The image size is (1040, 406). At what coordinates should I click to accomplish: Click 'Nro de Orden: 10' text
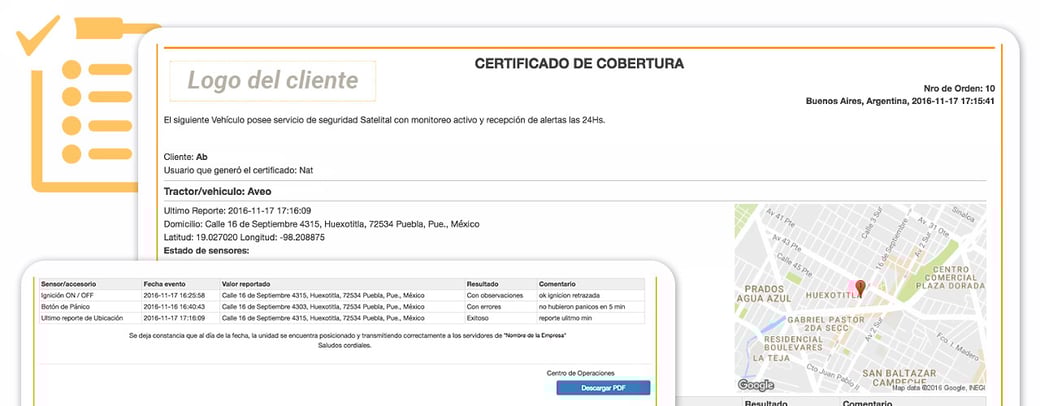[x=959, y=89]
